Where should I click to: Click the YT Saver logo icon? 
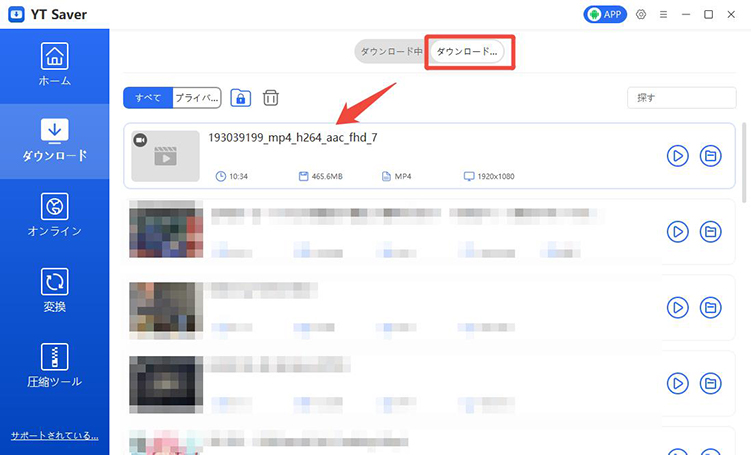tap(16, 14)
